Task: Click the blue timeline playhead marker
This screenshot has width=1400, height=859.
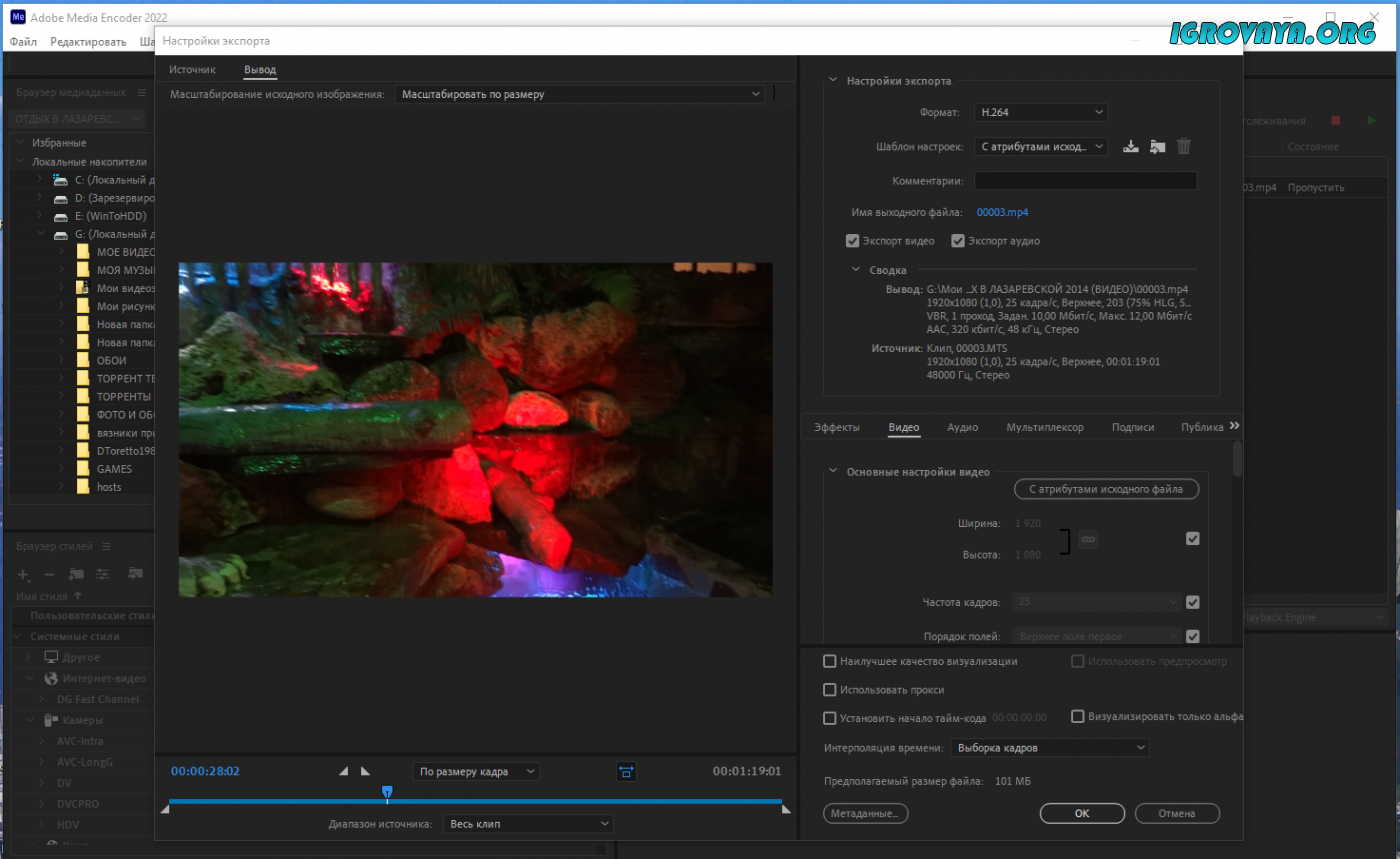Action: coord(387,792)
